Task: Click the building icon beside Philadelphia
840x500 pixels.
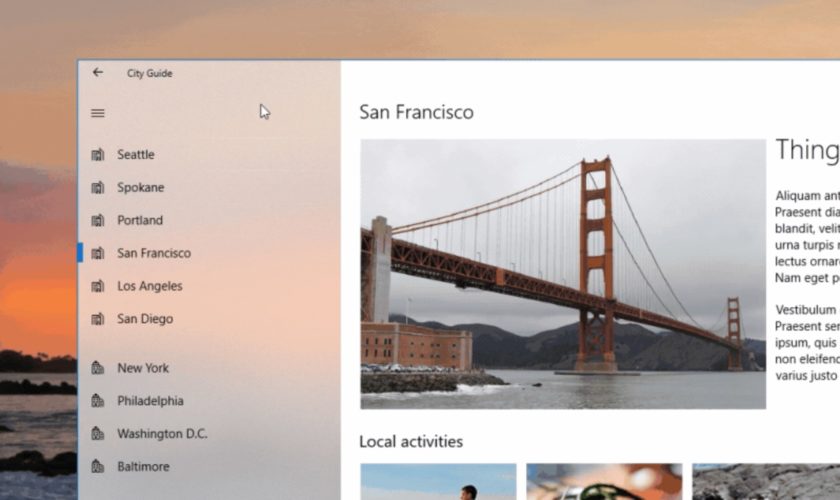Action: pos(98,401)
